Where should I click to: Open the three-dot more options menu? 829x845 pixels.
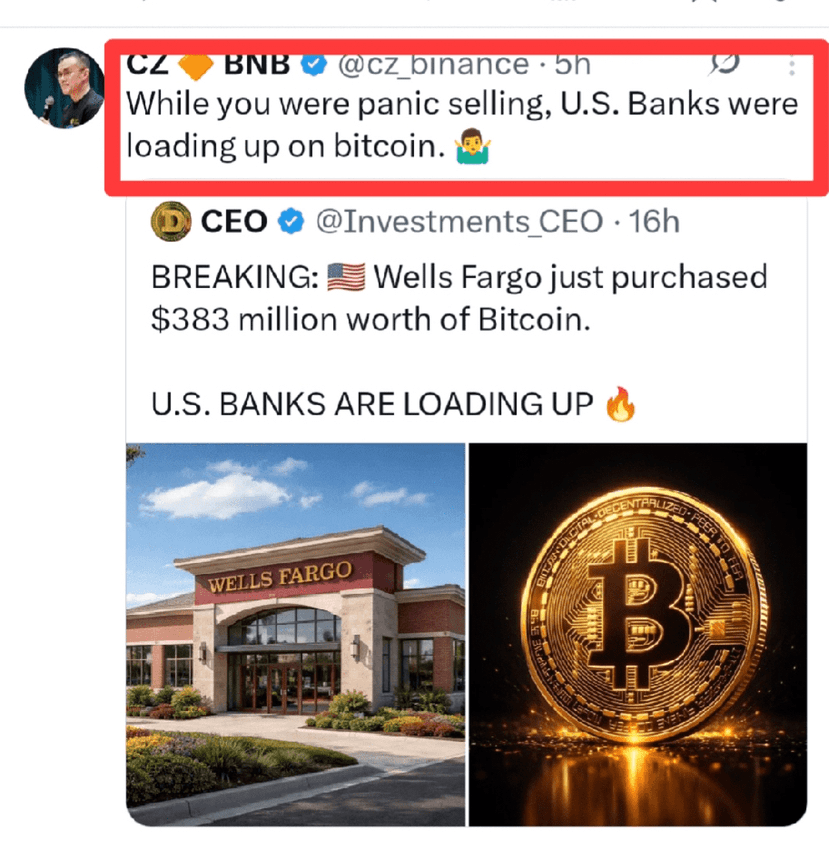point(791,67)
